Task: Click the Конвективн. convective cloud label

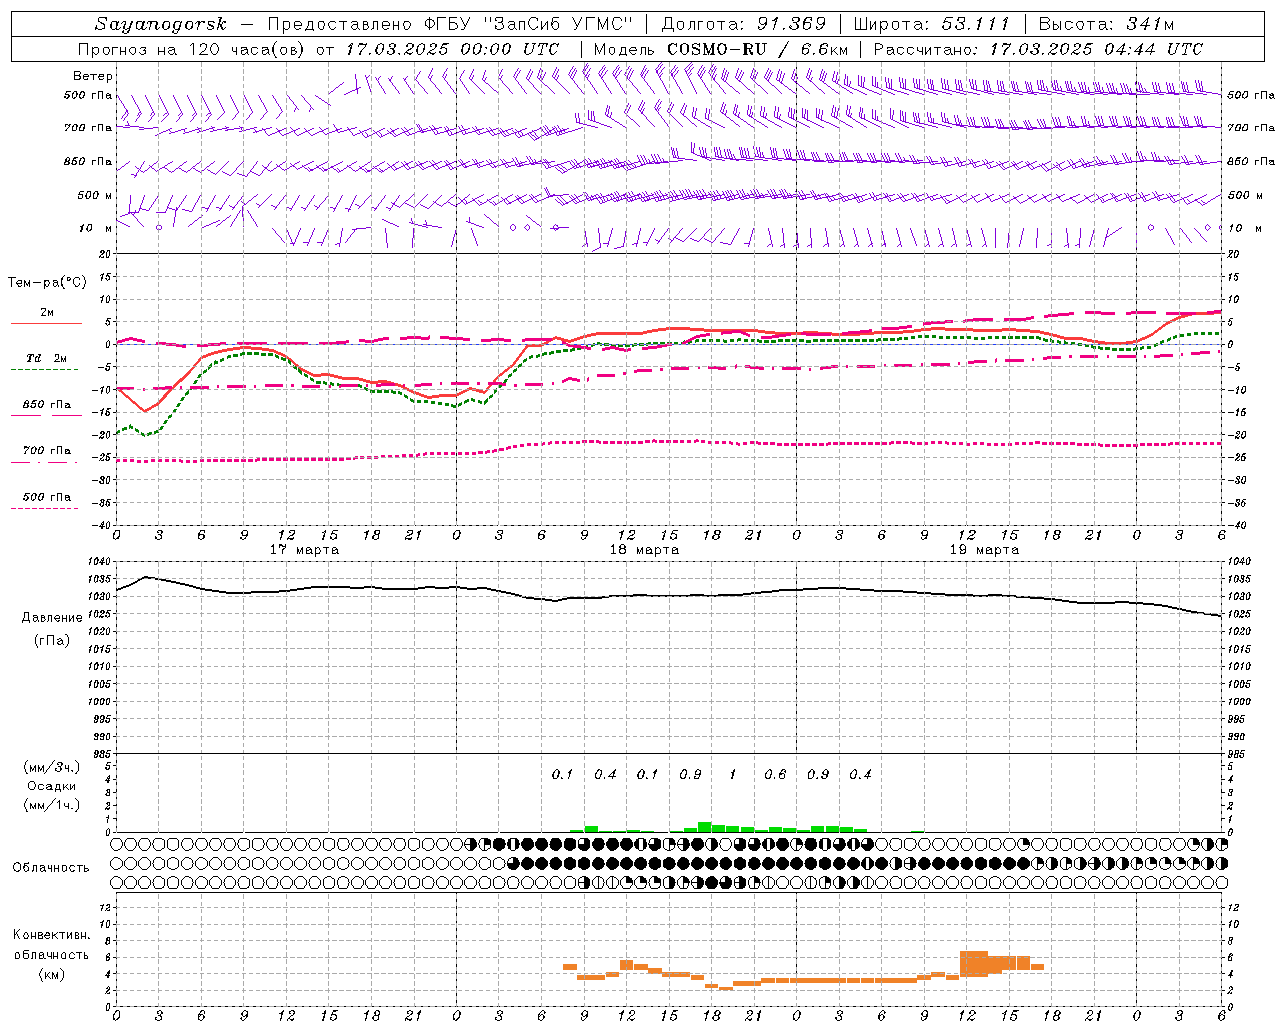Action: (52, 935)
